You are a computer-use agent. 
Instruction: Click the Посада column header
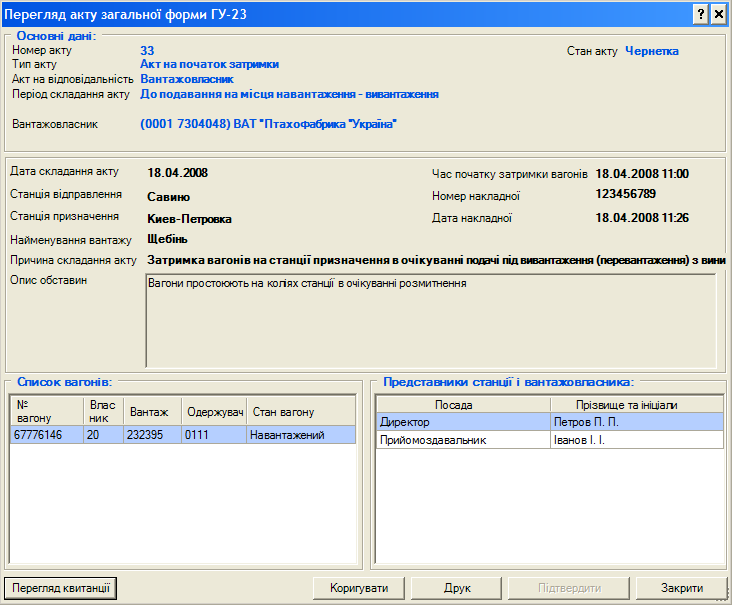463,404
